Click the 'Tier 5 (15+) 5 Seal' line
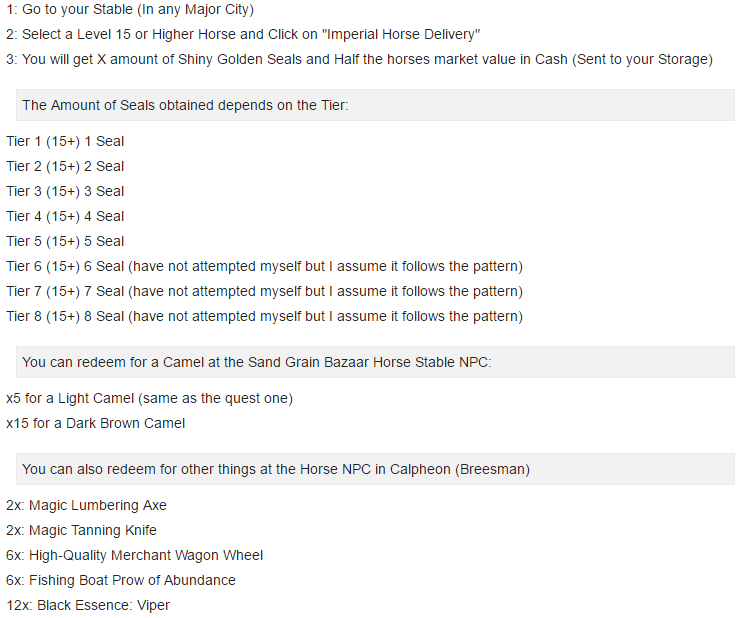755x618 pixels. pos(65,242)
